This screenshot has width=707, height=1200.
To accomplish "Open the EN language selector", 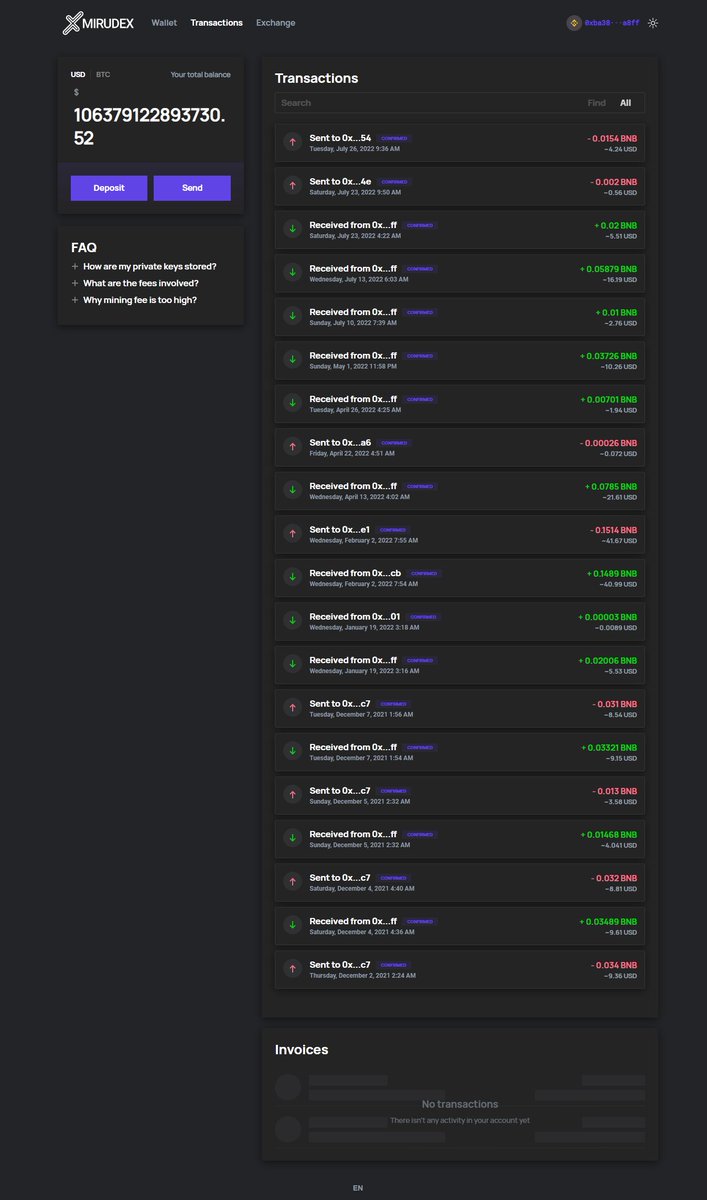I will pyautogui.click(x=358, y=1187).
